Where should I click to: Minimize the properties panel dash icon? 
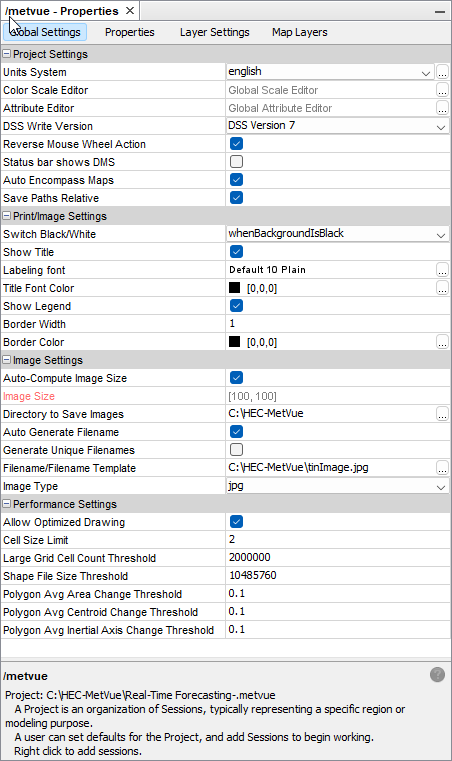coord(439,11)
